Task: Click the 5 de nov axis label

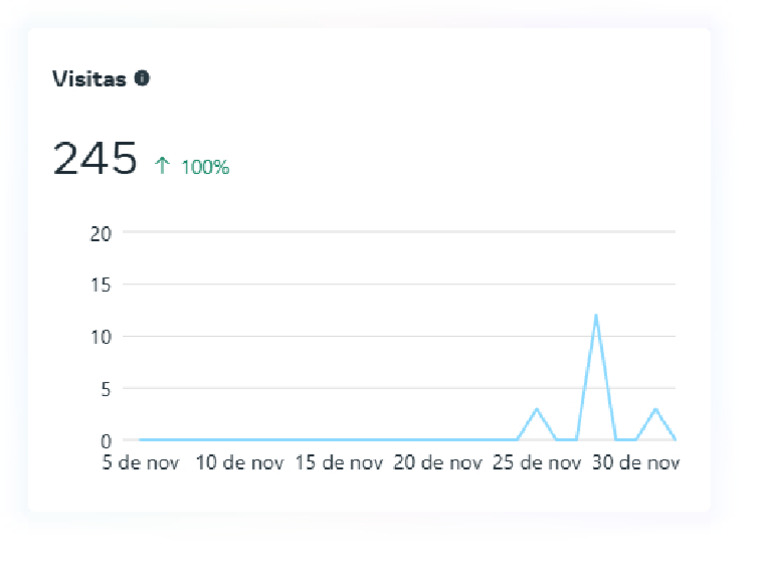Action: tap(141, 463)
